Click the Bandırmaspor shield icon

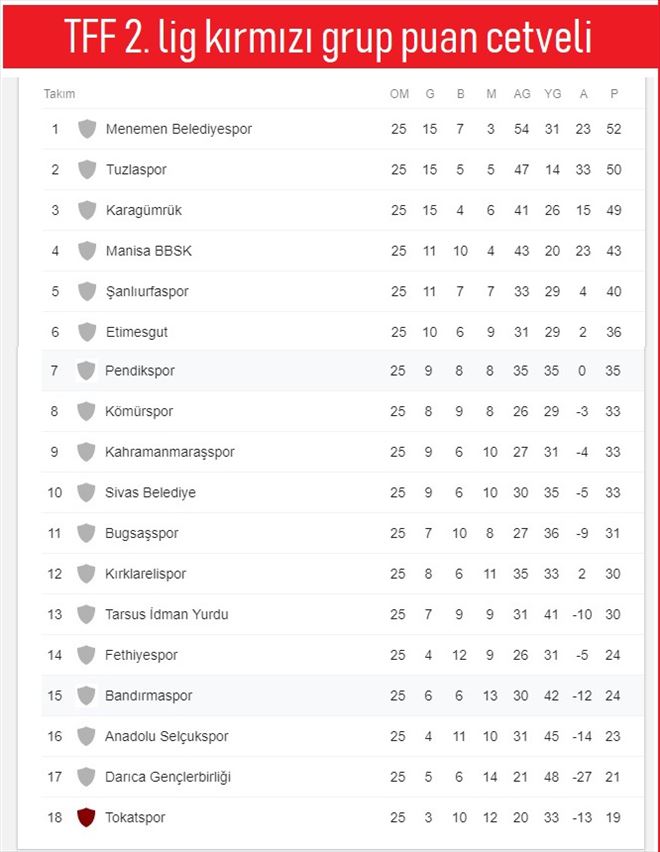click(86, 695)
